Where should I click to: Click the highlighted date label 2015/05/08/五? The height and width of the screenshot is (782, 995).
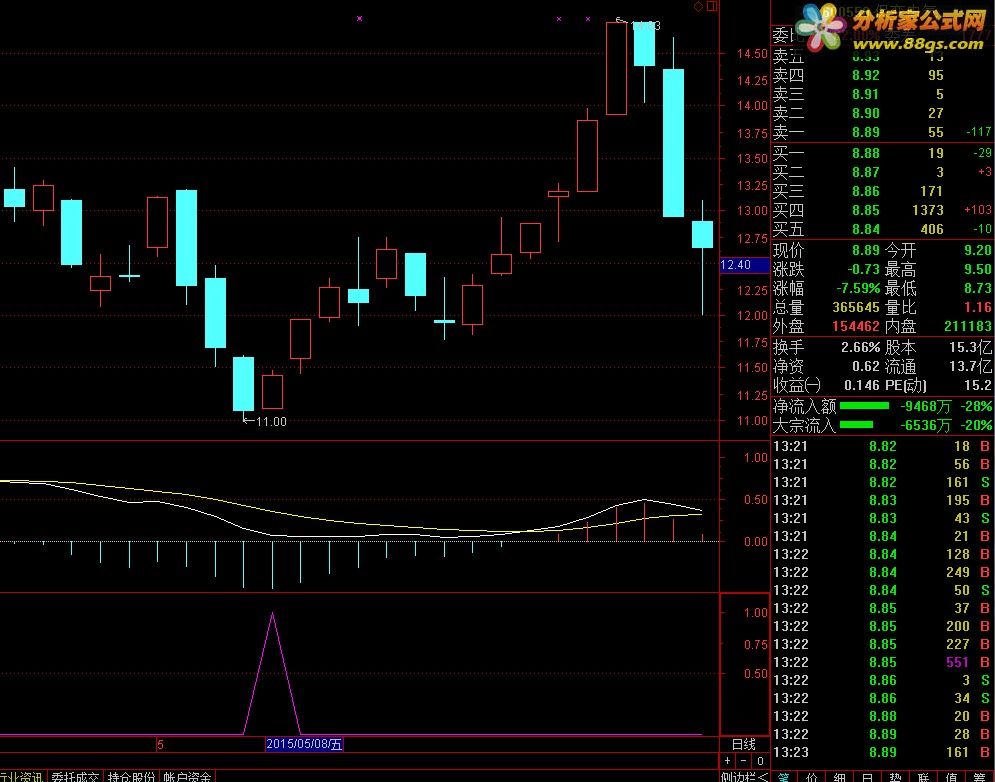pos(304,744)
